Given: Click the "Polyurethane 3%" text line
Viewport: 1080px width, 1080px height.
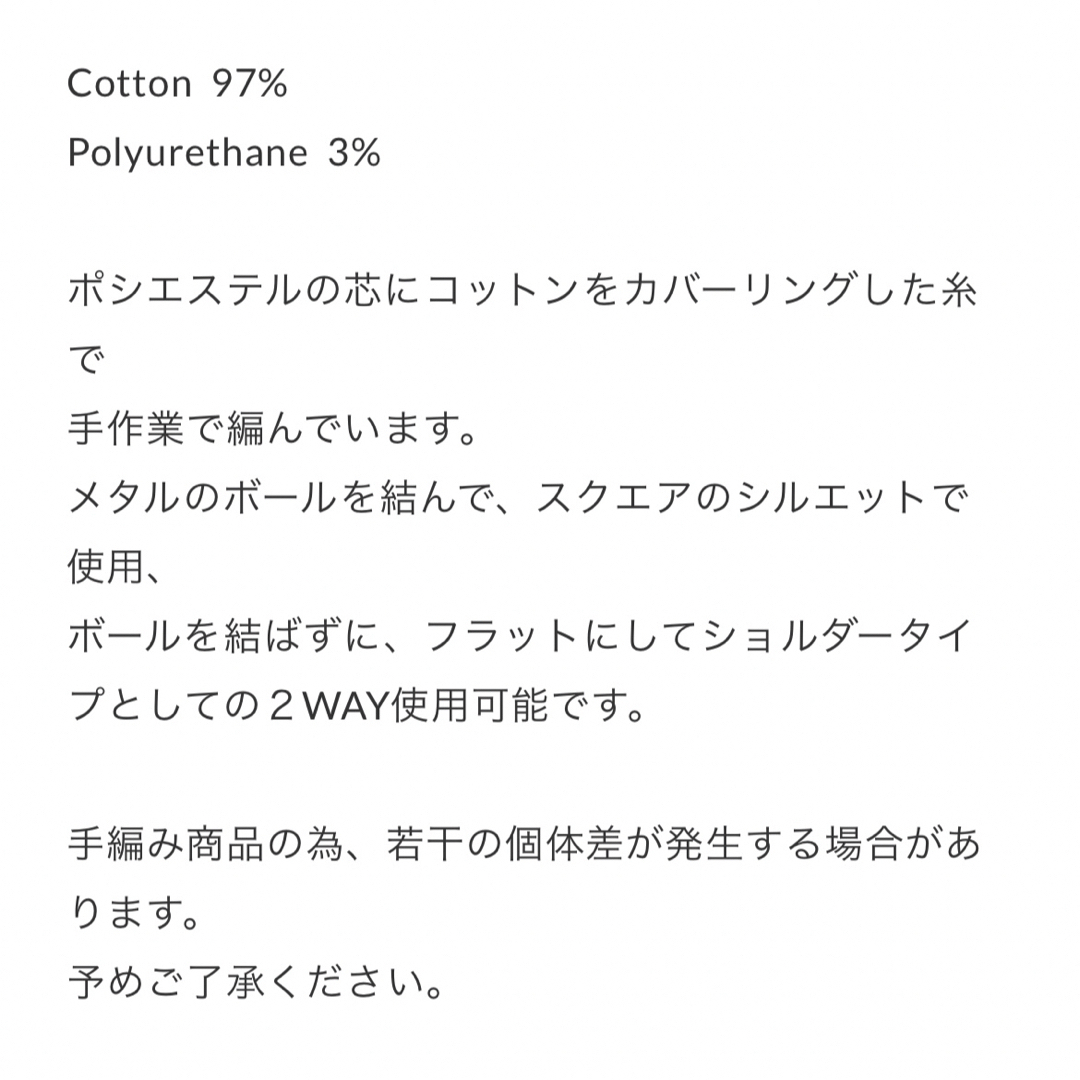Looking at the screenshot, I should (224, 153).
